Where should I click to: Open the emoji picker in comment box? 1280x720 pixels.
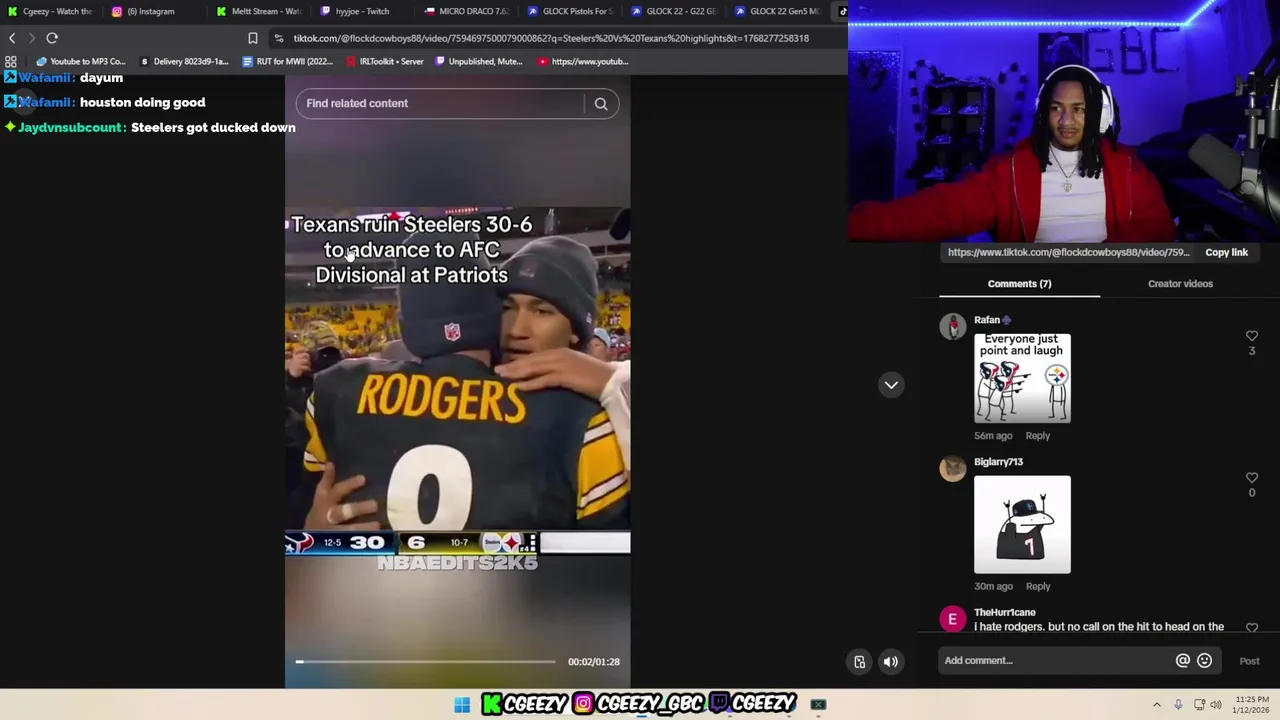pos(1204,660)
